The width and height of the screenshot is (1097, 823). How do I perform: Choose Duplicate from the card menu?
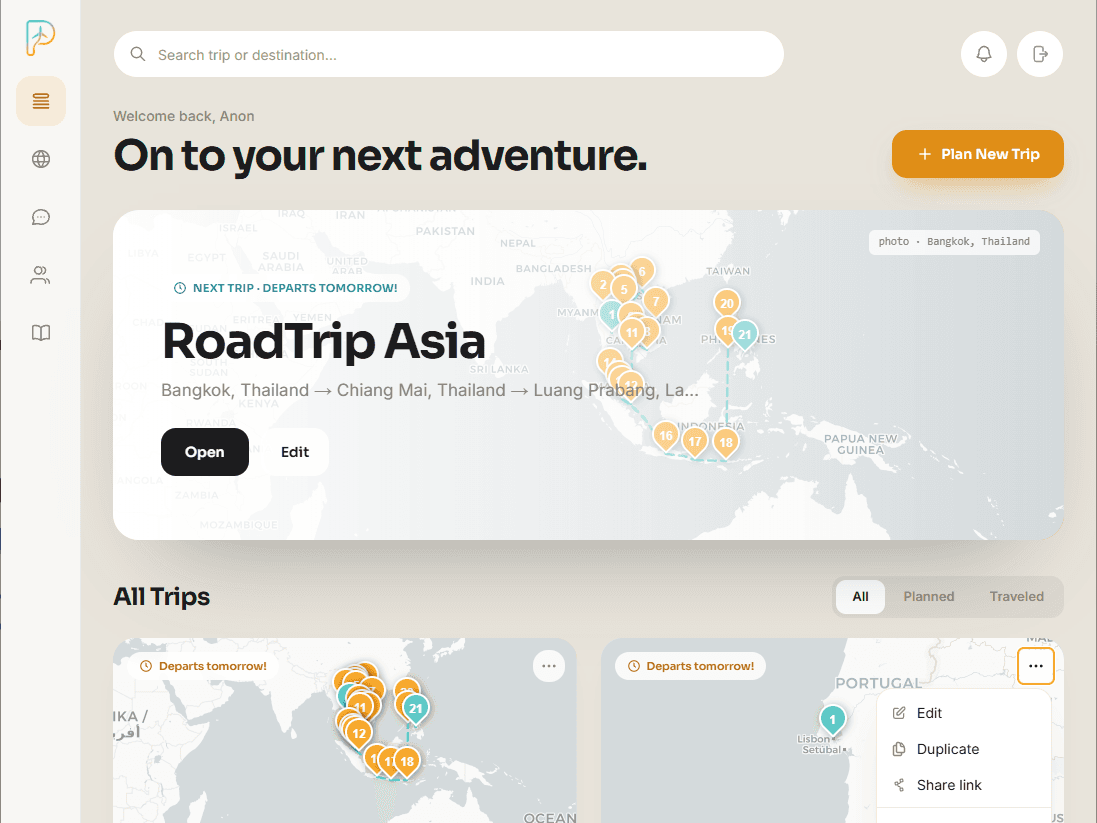click(x=964, y=749)
